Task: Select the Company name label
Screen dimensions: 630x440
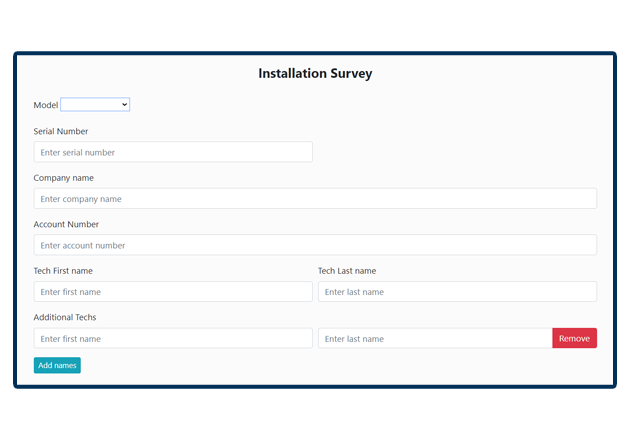Action: (64, 178)
